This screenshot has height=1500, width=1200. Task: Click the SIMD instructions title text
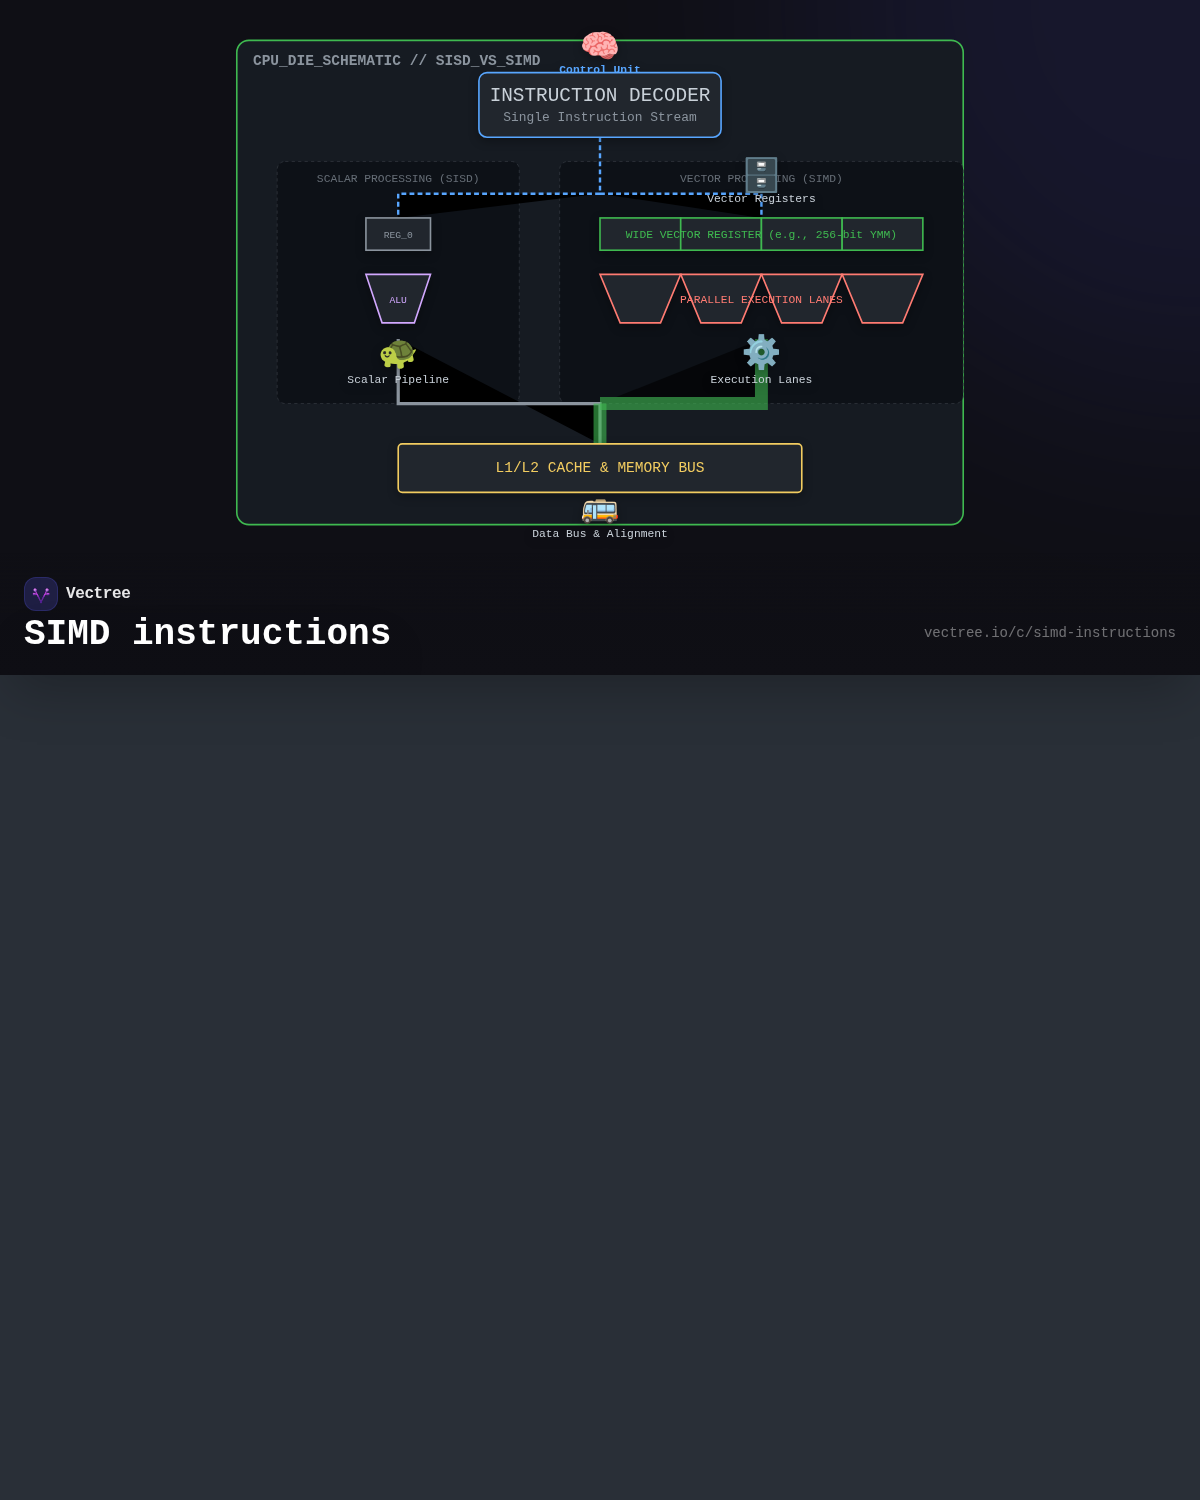(207, 633)
